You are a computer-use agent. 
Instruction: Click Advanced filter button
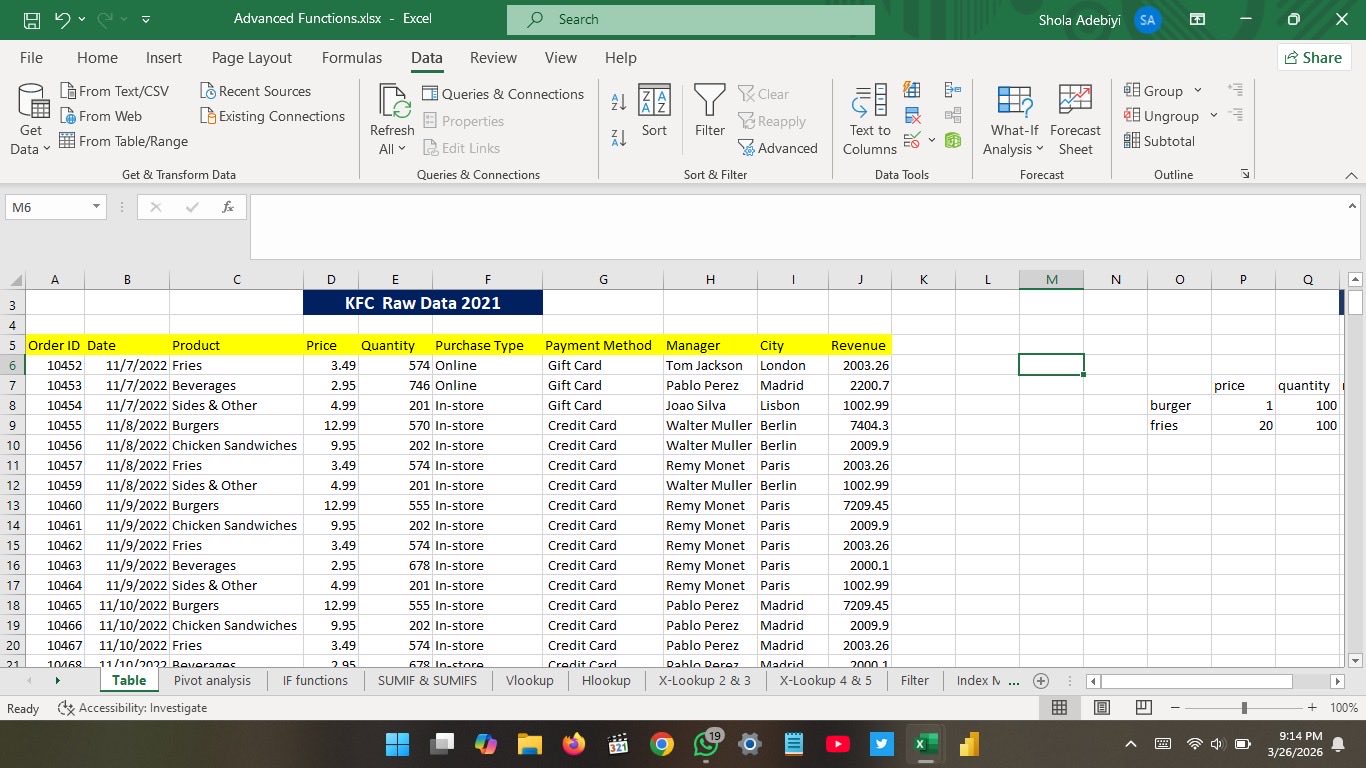(x=778, y=148)
